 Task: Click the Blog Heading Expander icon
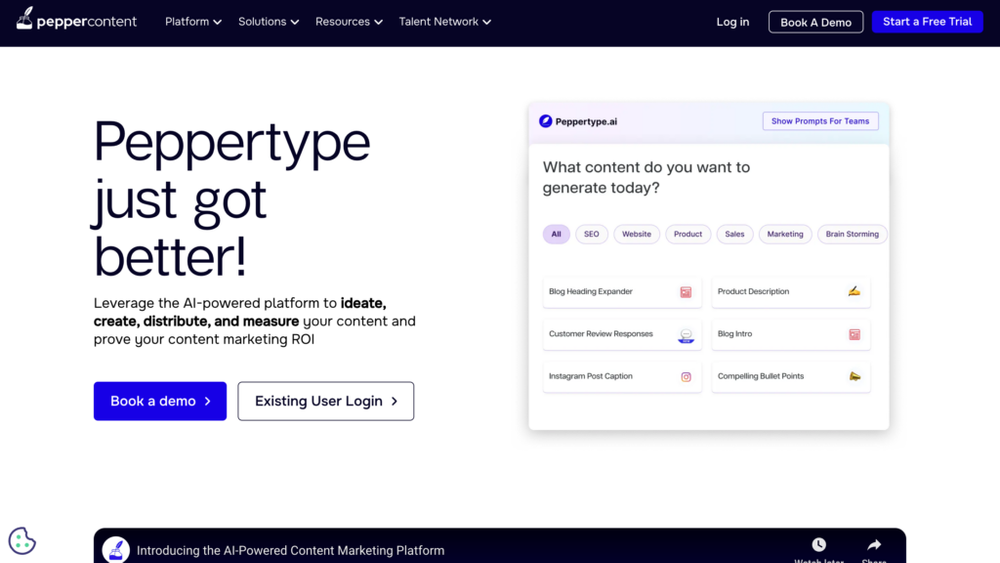point(686,292)
